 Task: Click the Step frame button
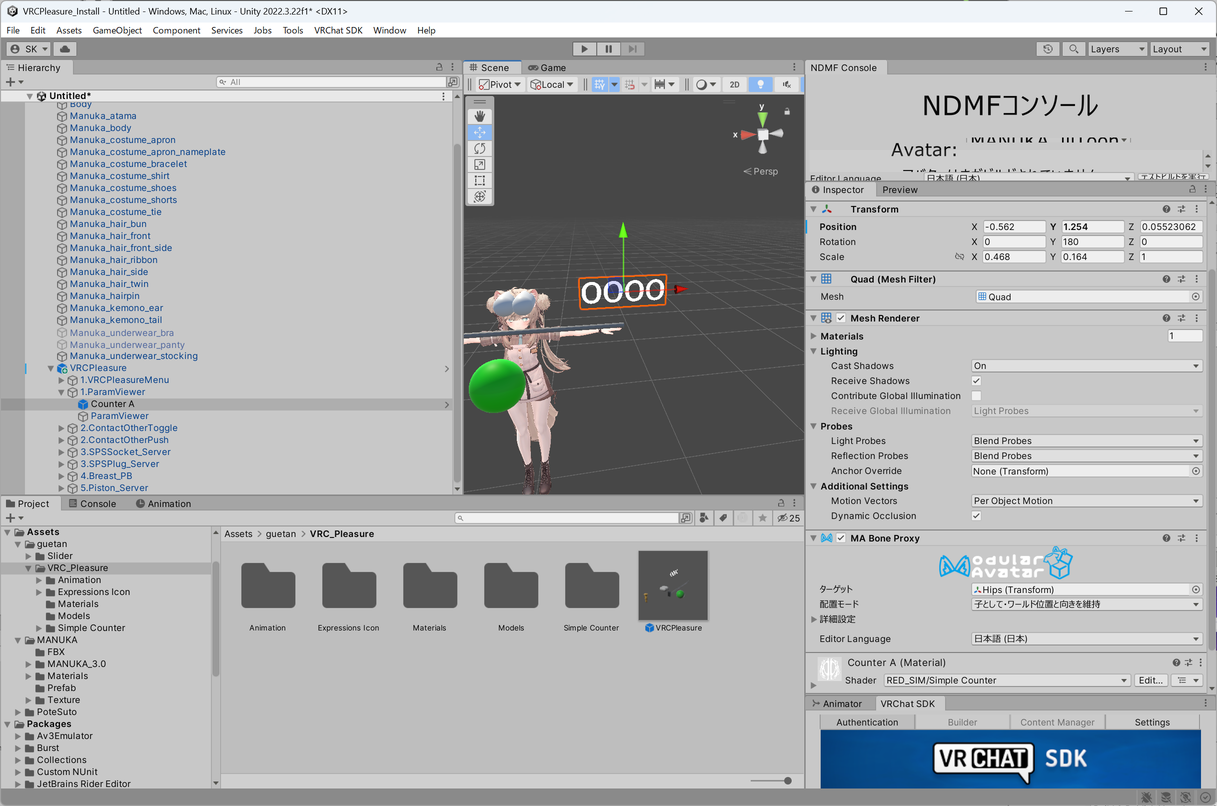click(x=633, y=49)
